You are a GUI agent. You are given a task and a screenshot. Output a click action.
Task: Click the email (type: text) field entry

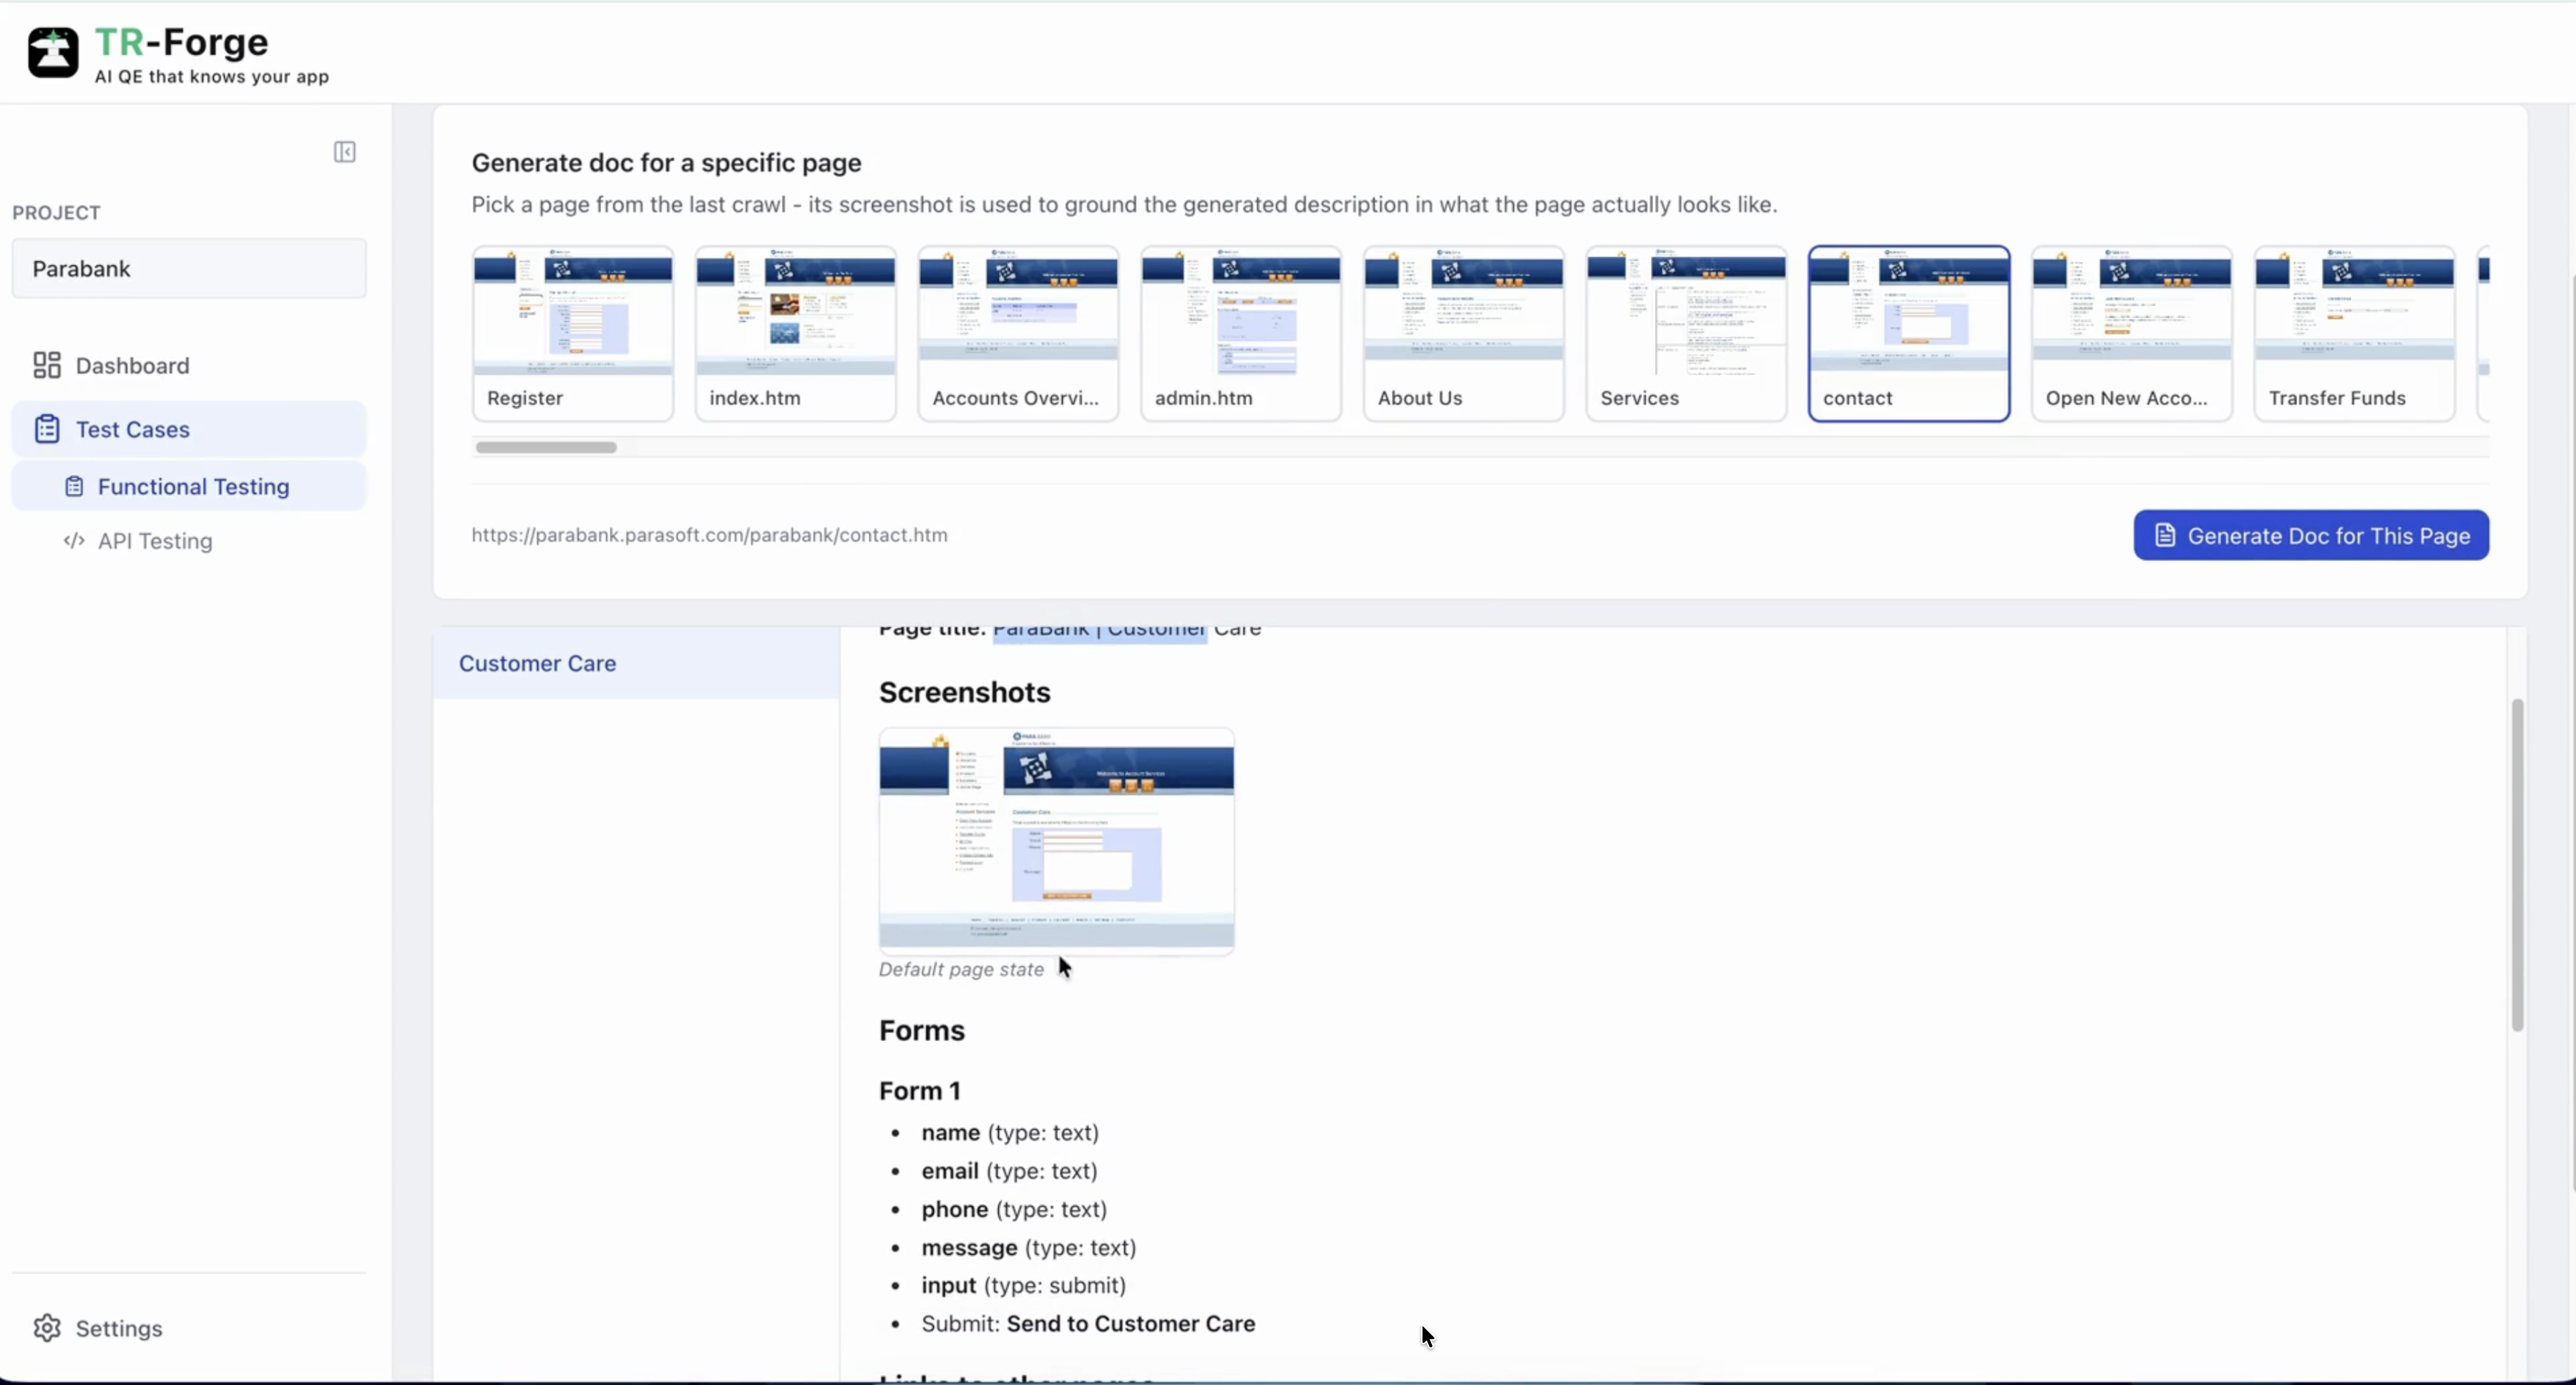point(1010,1170)
